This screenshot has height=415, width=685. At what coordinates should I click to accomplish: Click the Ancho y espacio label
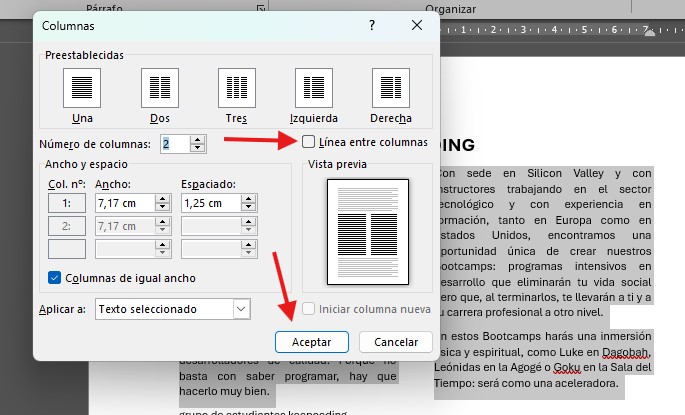coord(86,164)
